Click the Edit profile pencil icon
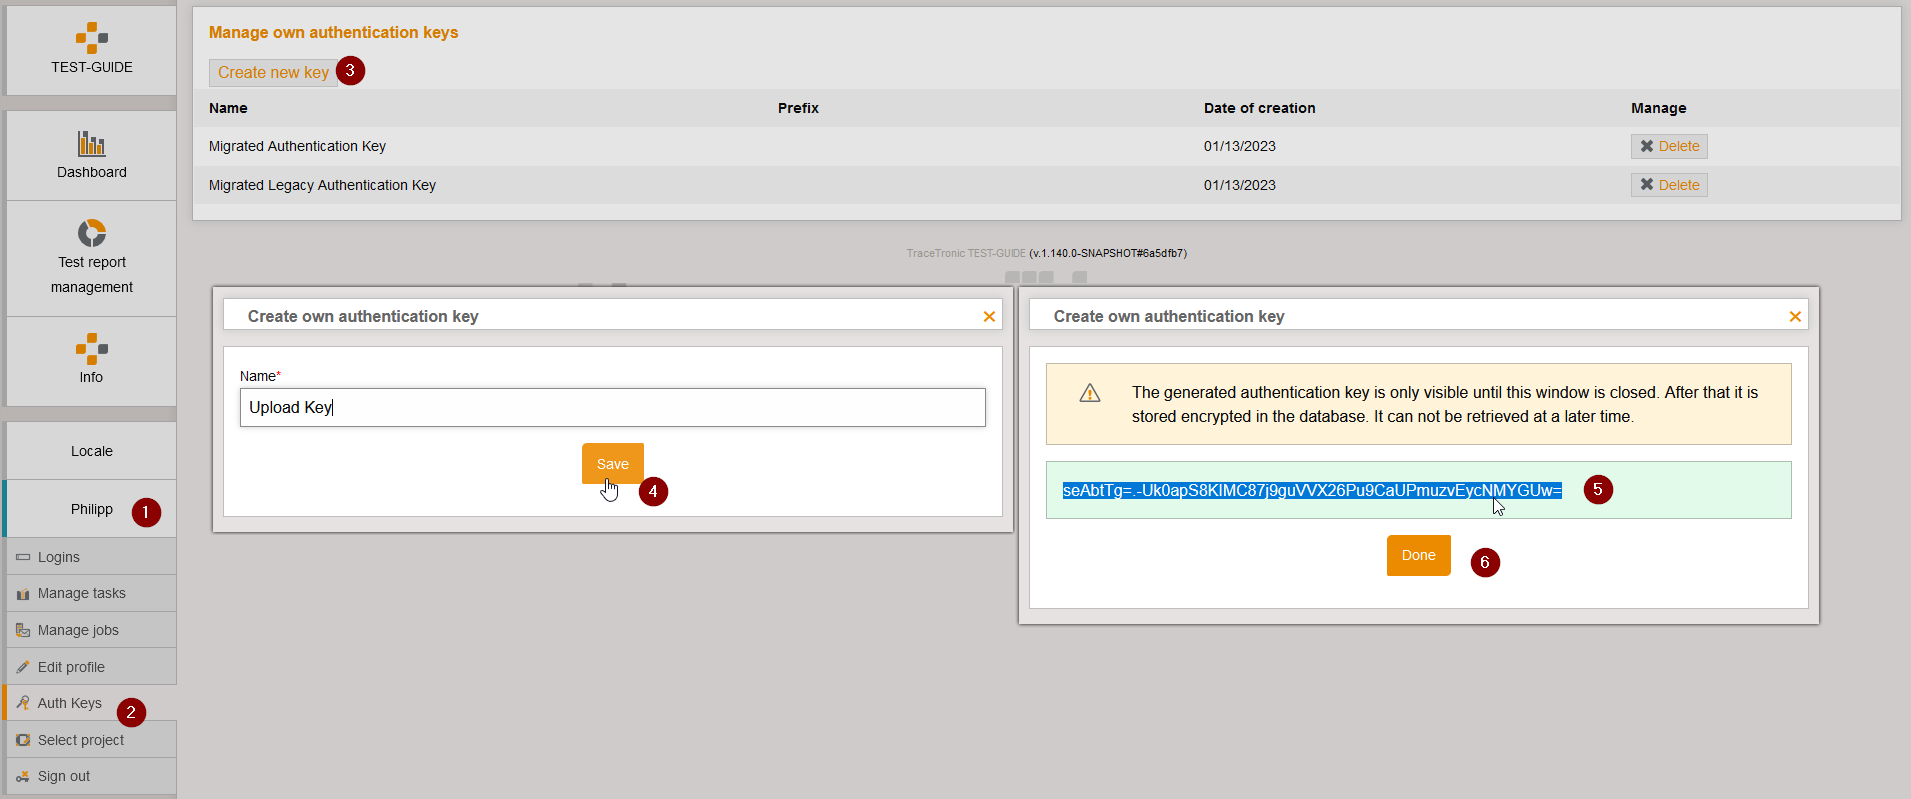This screenshot has height=799, width=1911. point(23,667)
